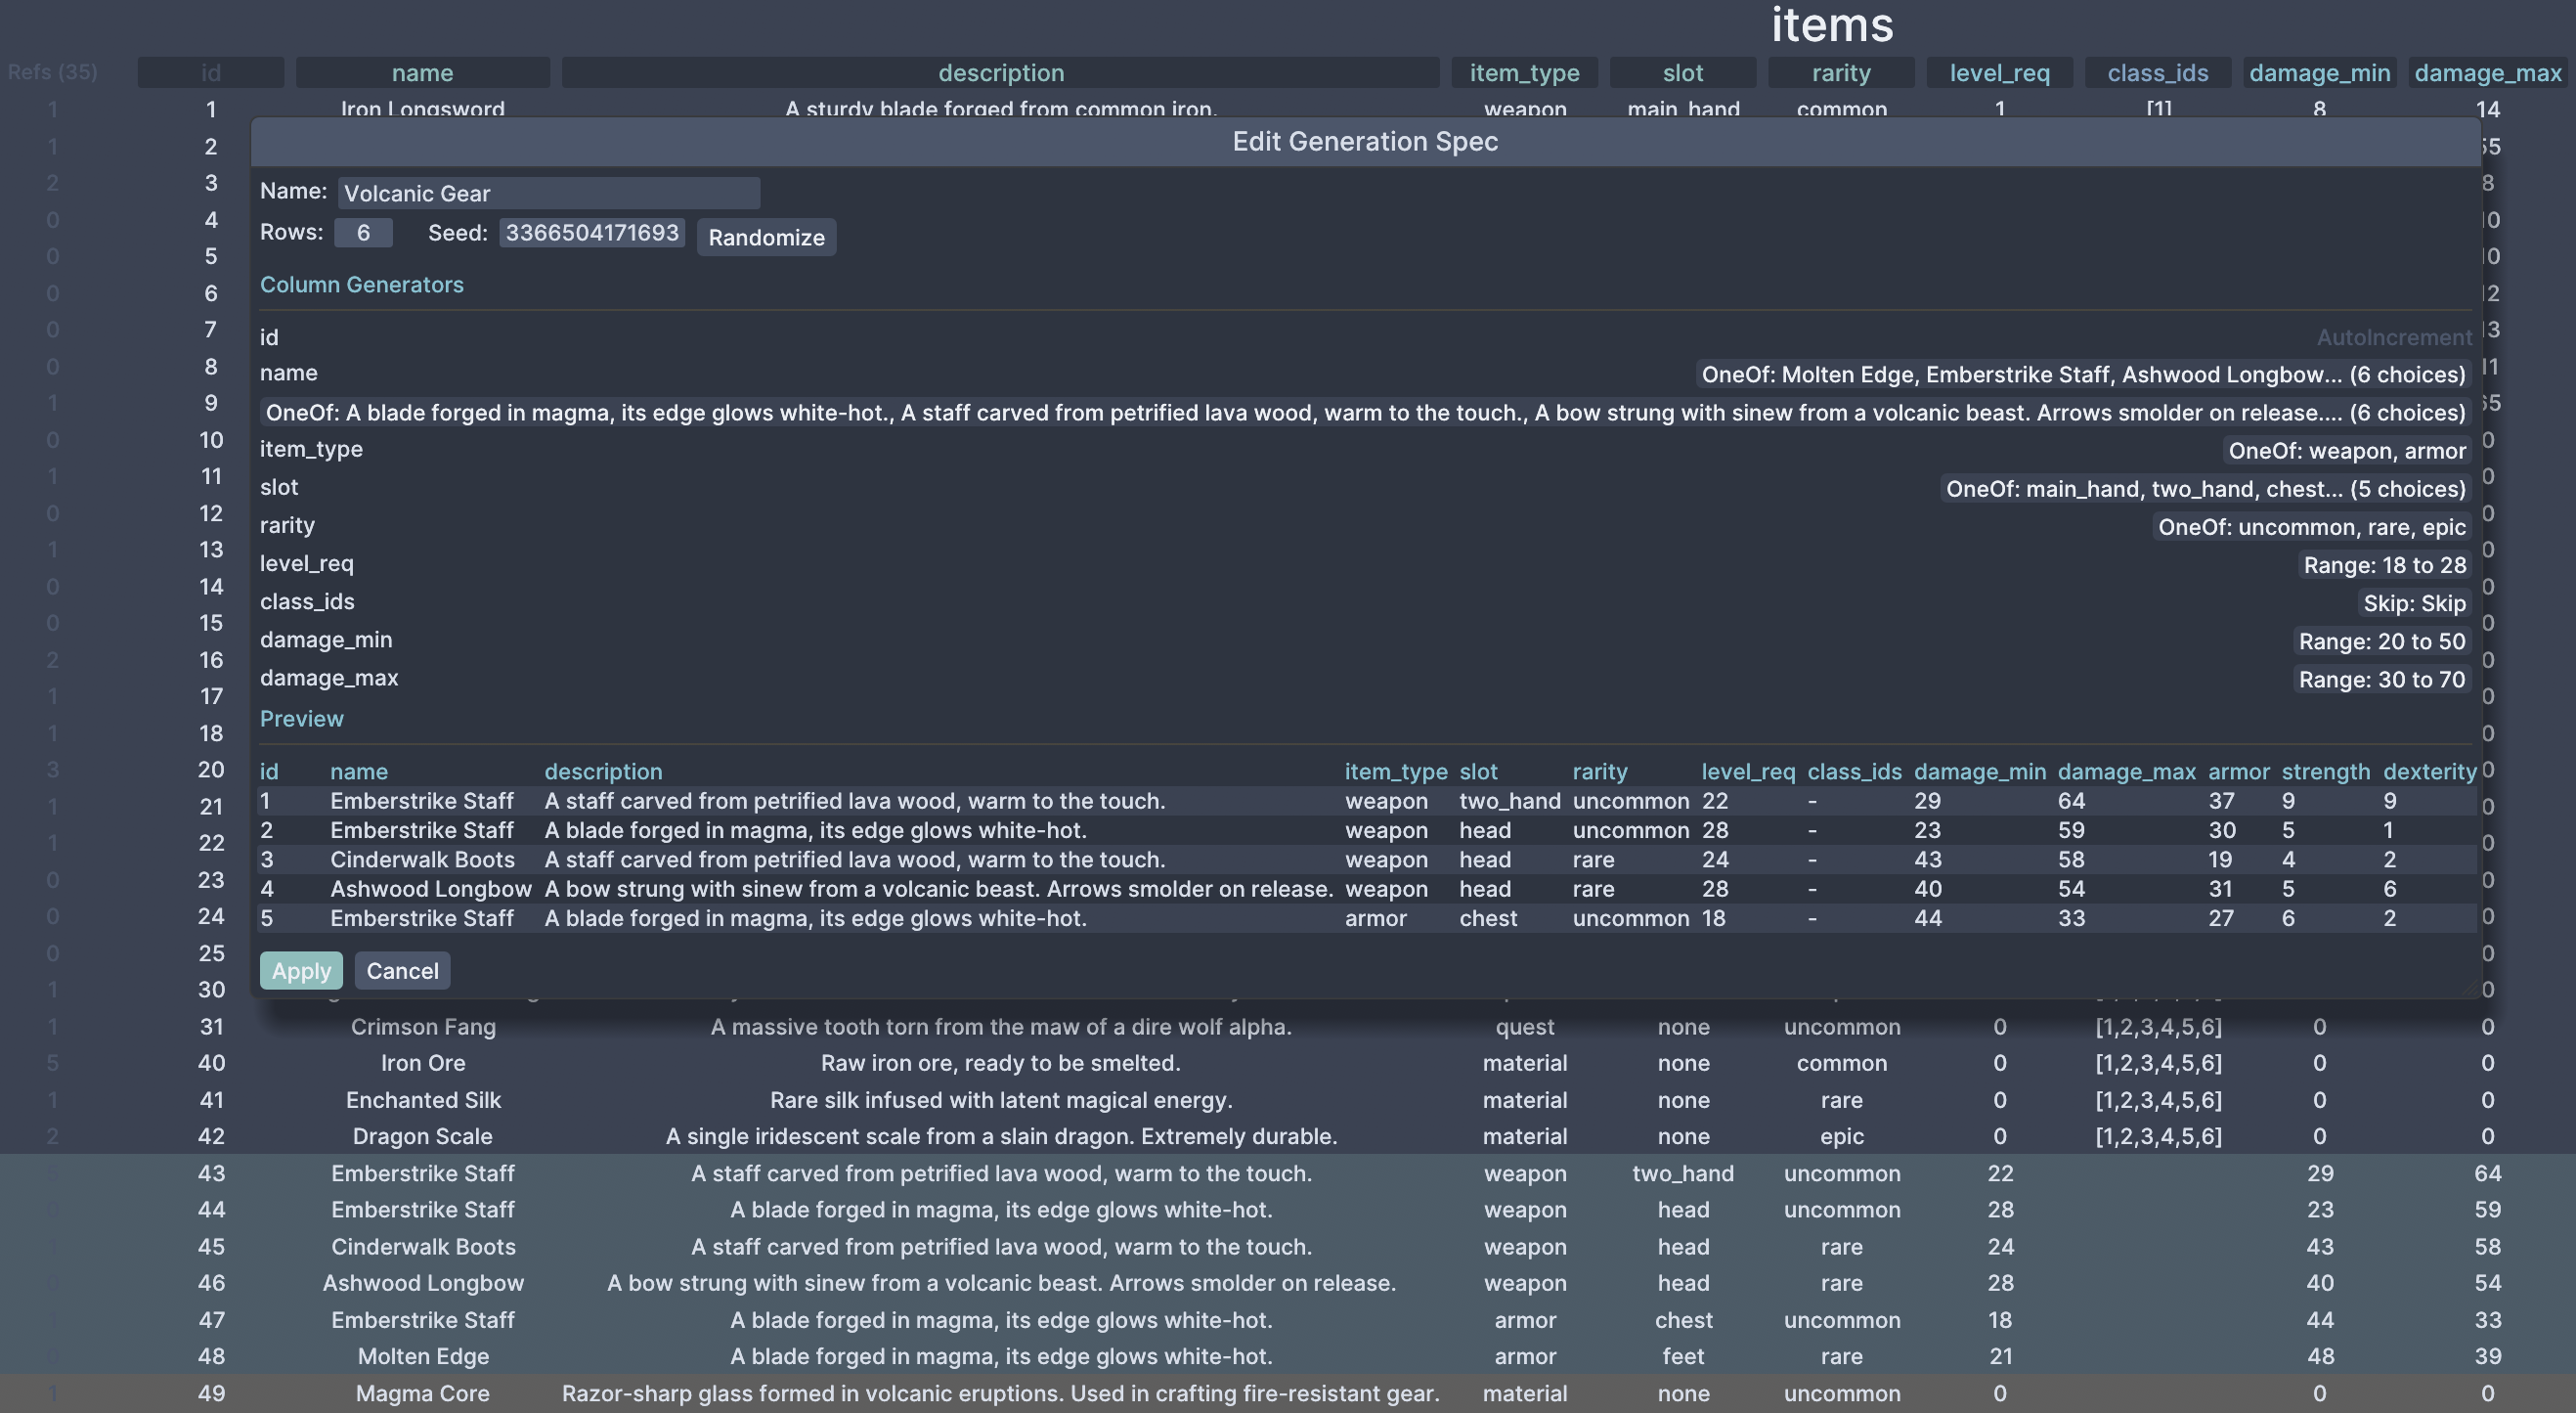Viewport: 2576px width, 1413px height.
Task: Cancel the Edit Generation Spec dialog
Action: click(x=402, y=970)
